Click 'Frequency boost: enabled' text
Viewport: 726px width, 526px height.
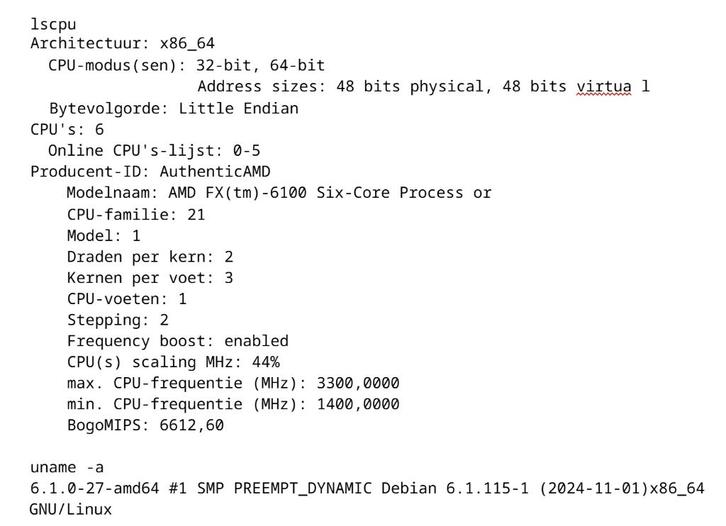(x=178, y=341)
